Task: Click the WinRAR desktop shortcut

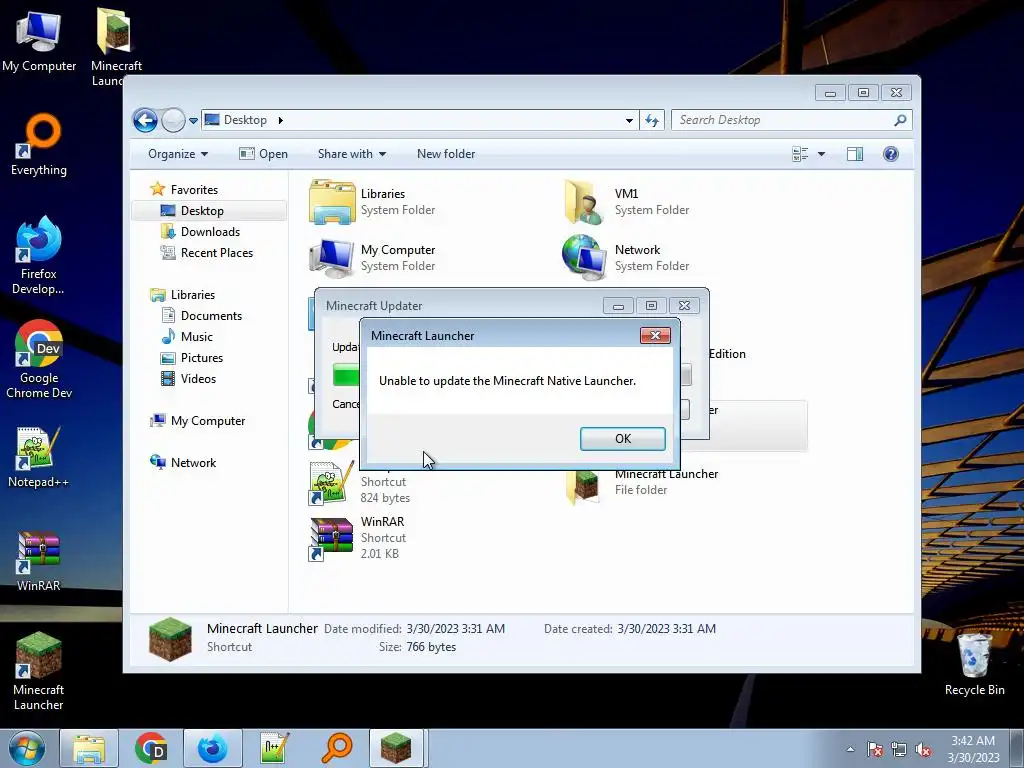Action: (x=39, y=560)
